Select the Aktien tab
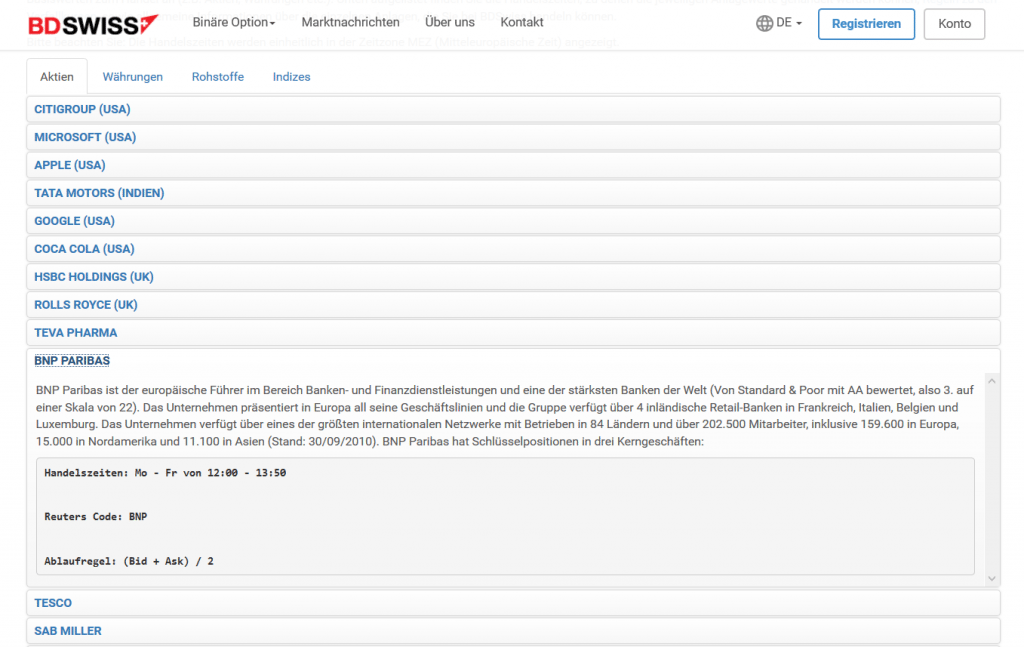The image size is (1024, 647). pos(57,77)
